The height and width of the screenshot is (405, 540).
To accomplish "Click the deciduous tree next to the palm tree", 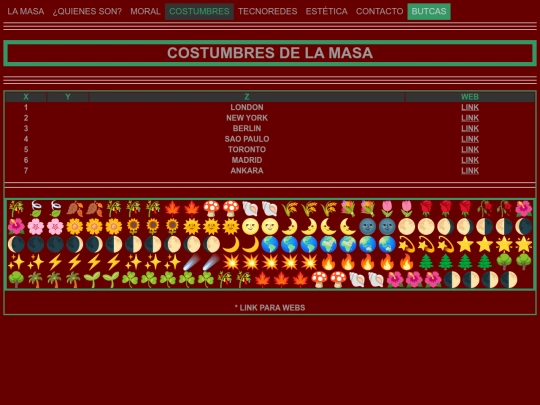I will (x=16, y=280).
